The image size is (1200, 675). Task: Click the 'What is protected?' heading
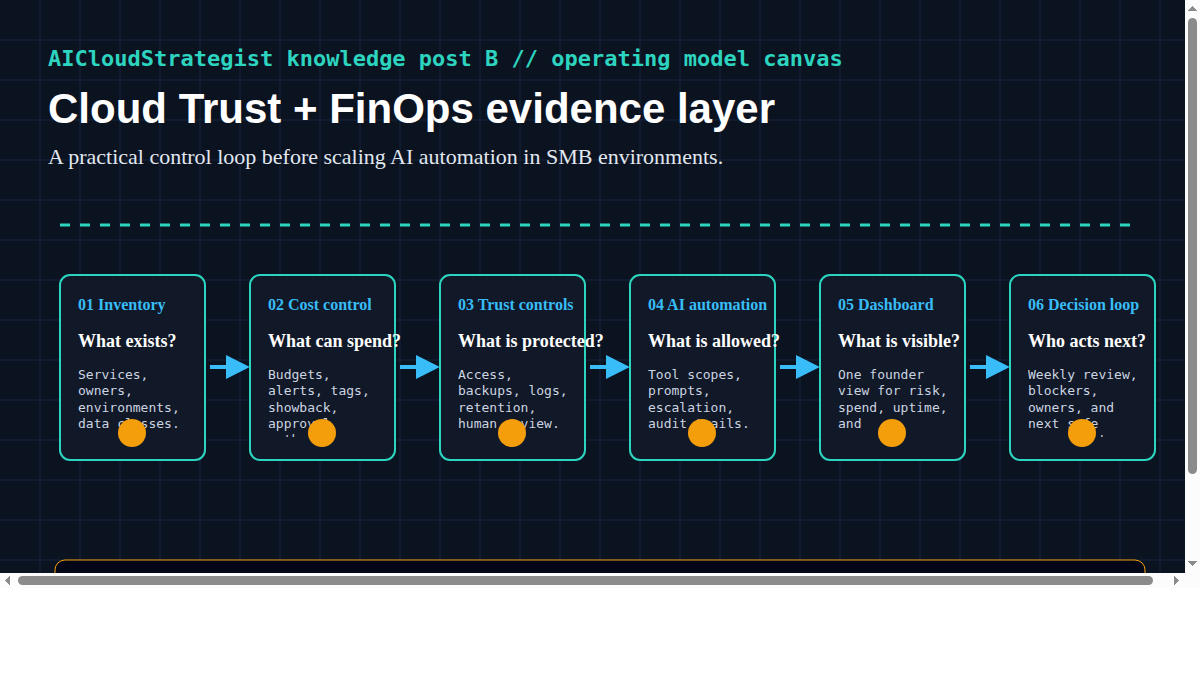(x=531, y=341)
